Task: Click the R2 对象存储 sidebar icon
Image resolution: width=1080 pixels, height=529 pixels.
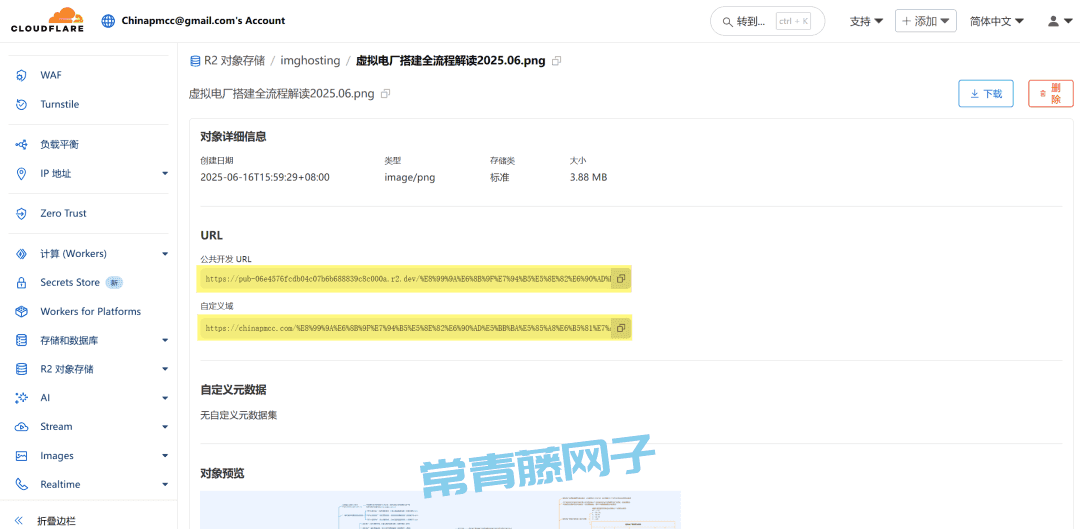Action: point(21,369)
